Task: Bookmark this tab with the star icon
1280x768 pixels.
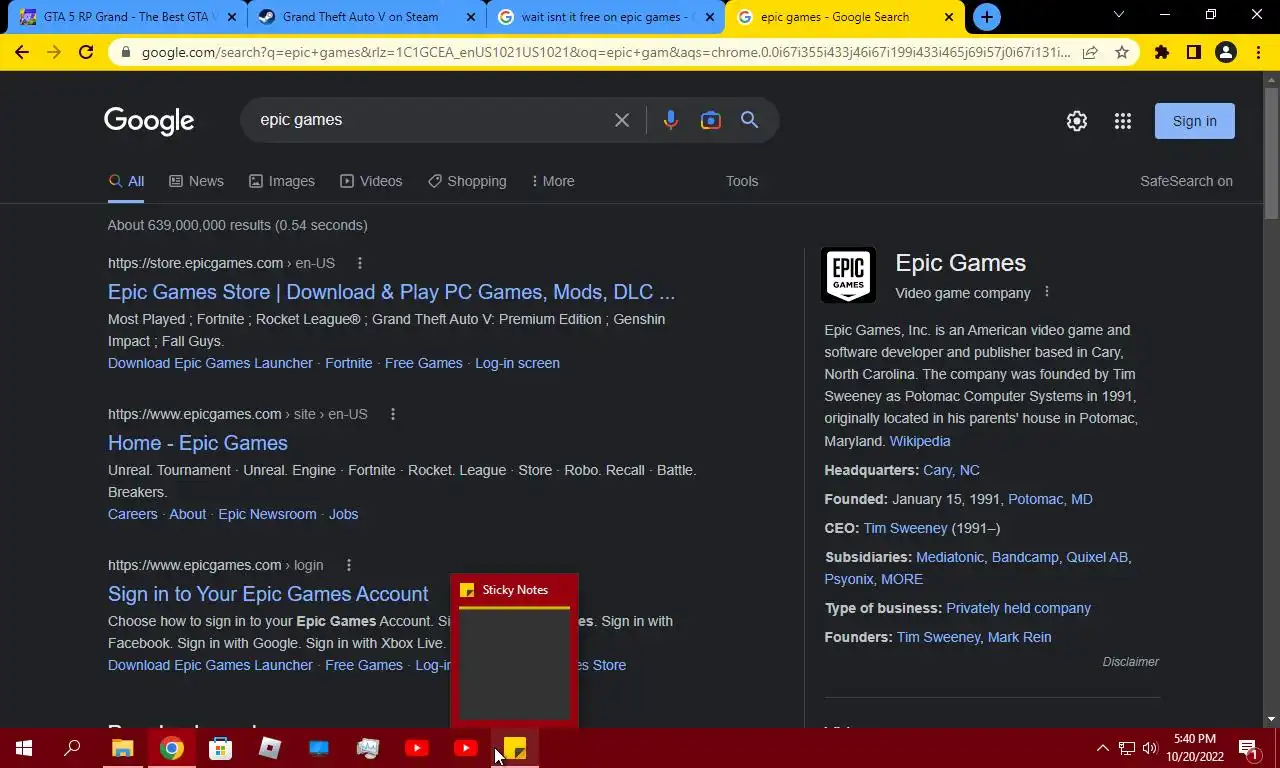Action: point(1122,52)
